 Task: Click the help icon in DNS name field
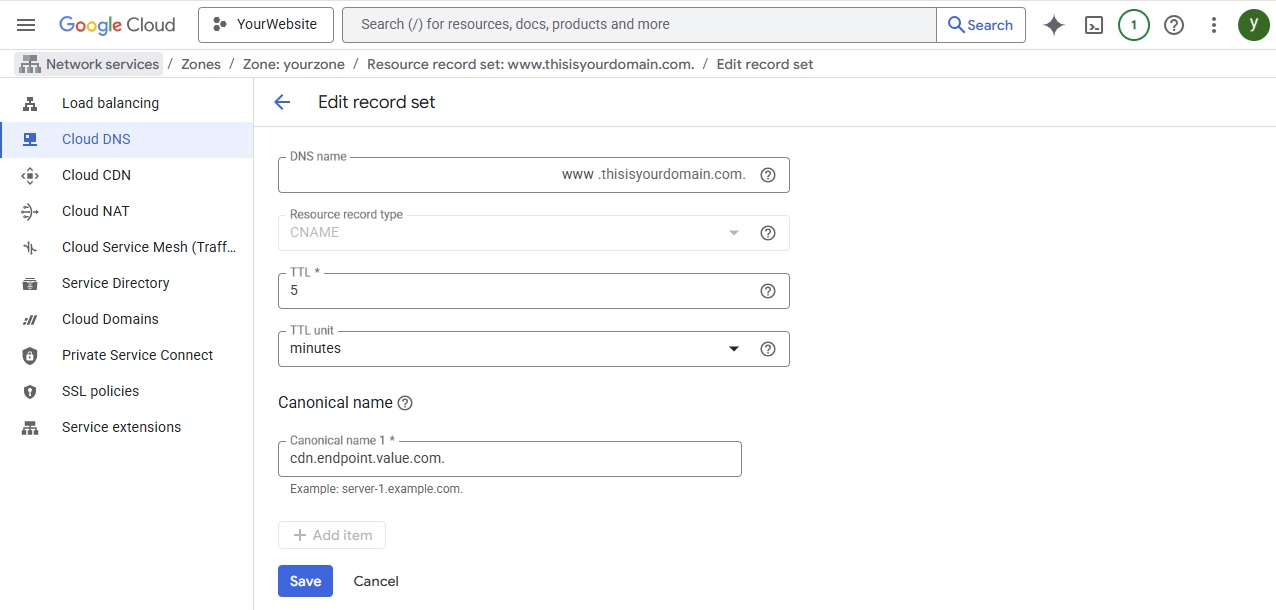coord(768,175)
